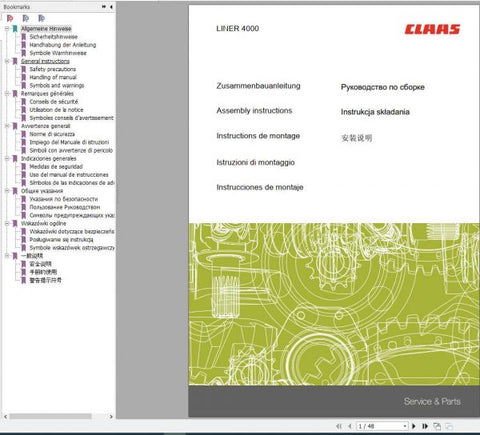The height and width of the screenshot is (435, 480).
Task: Collapse the Indicaciones generales tree node
Action: tap(7, 158)
